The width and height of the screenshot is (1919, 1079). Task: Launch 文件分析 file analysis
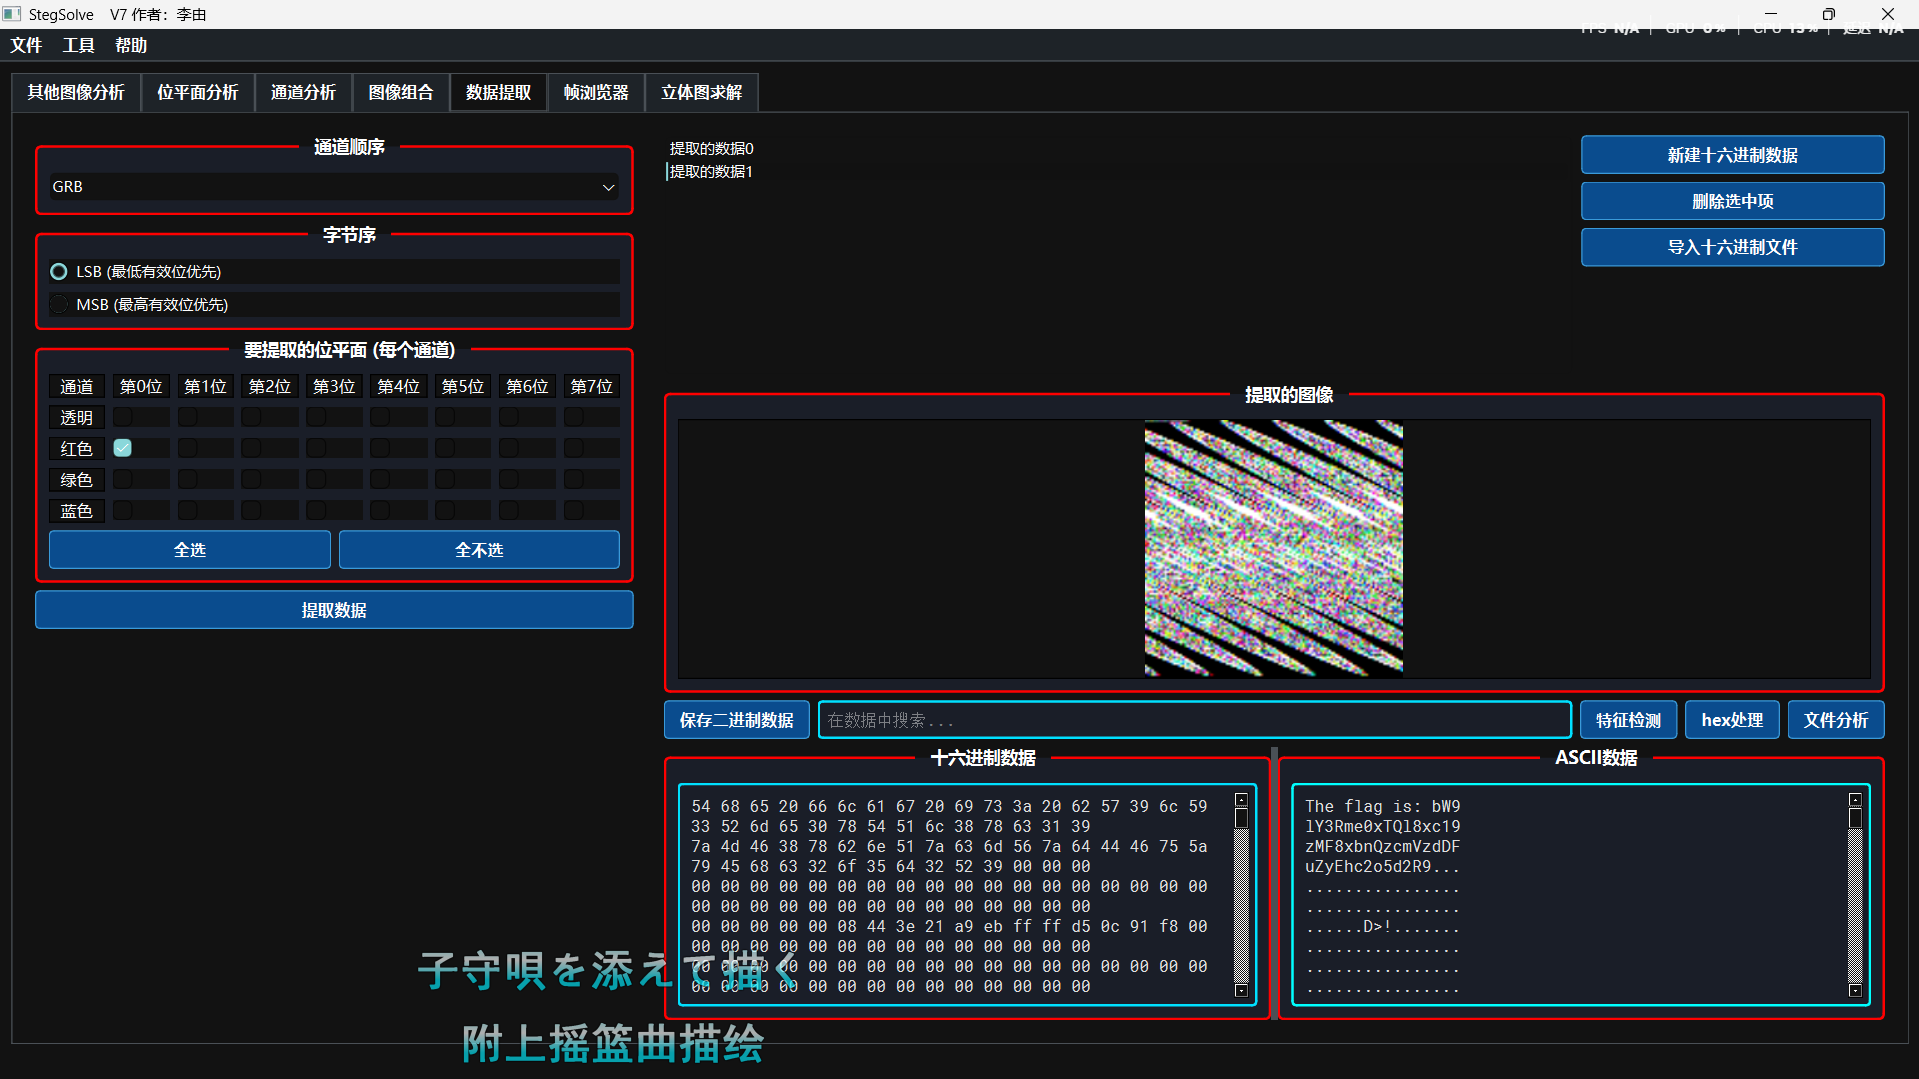point(1835,719)
